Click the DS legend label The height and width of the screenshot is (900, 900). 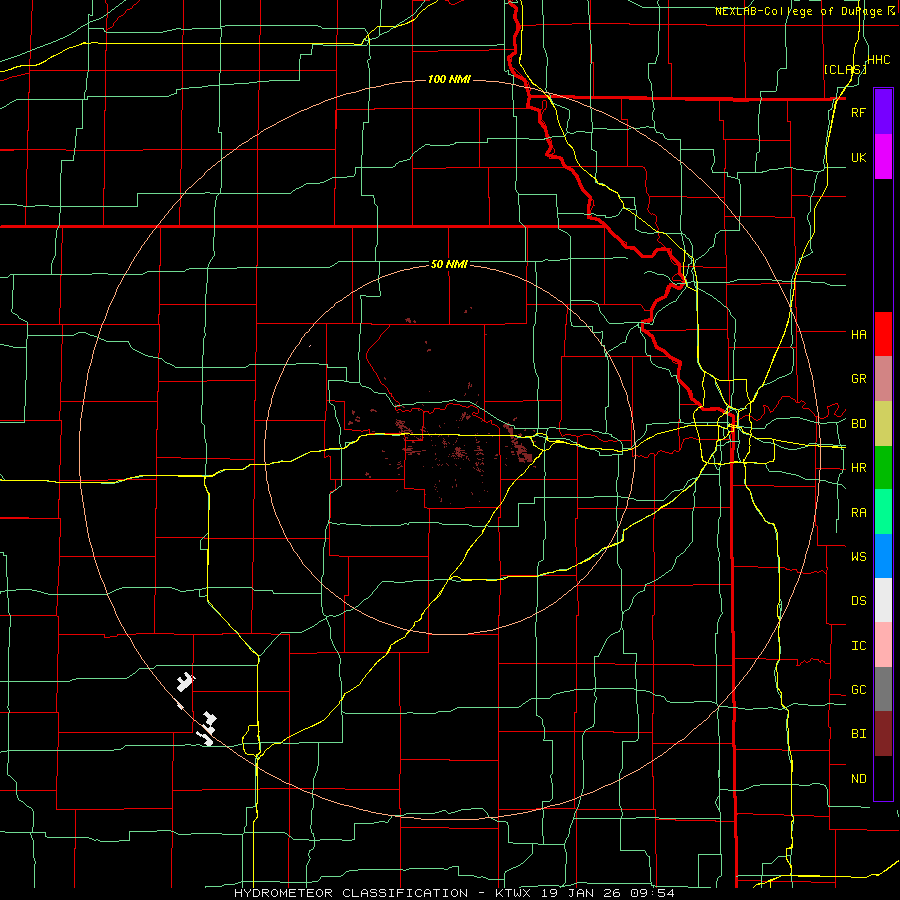(858, 601)
